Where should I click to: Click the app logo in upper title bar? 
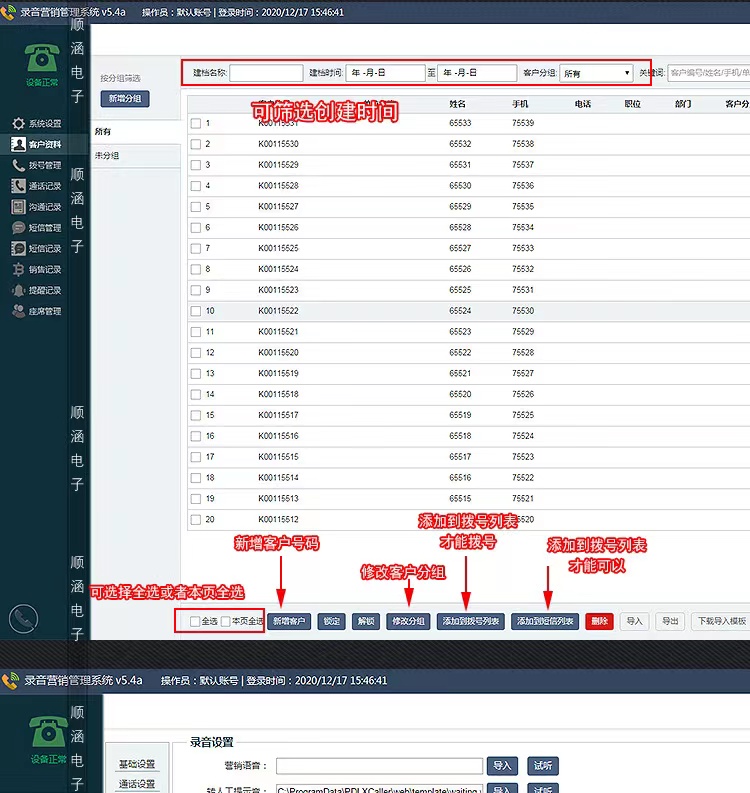coord(8,12)
